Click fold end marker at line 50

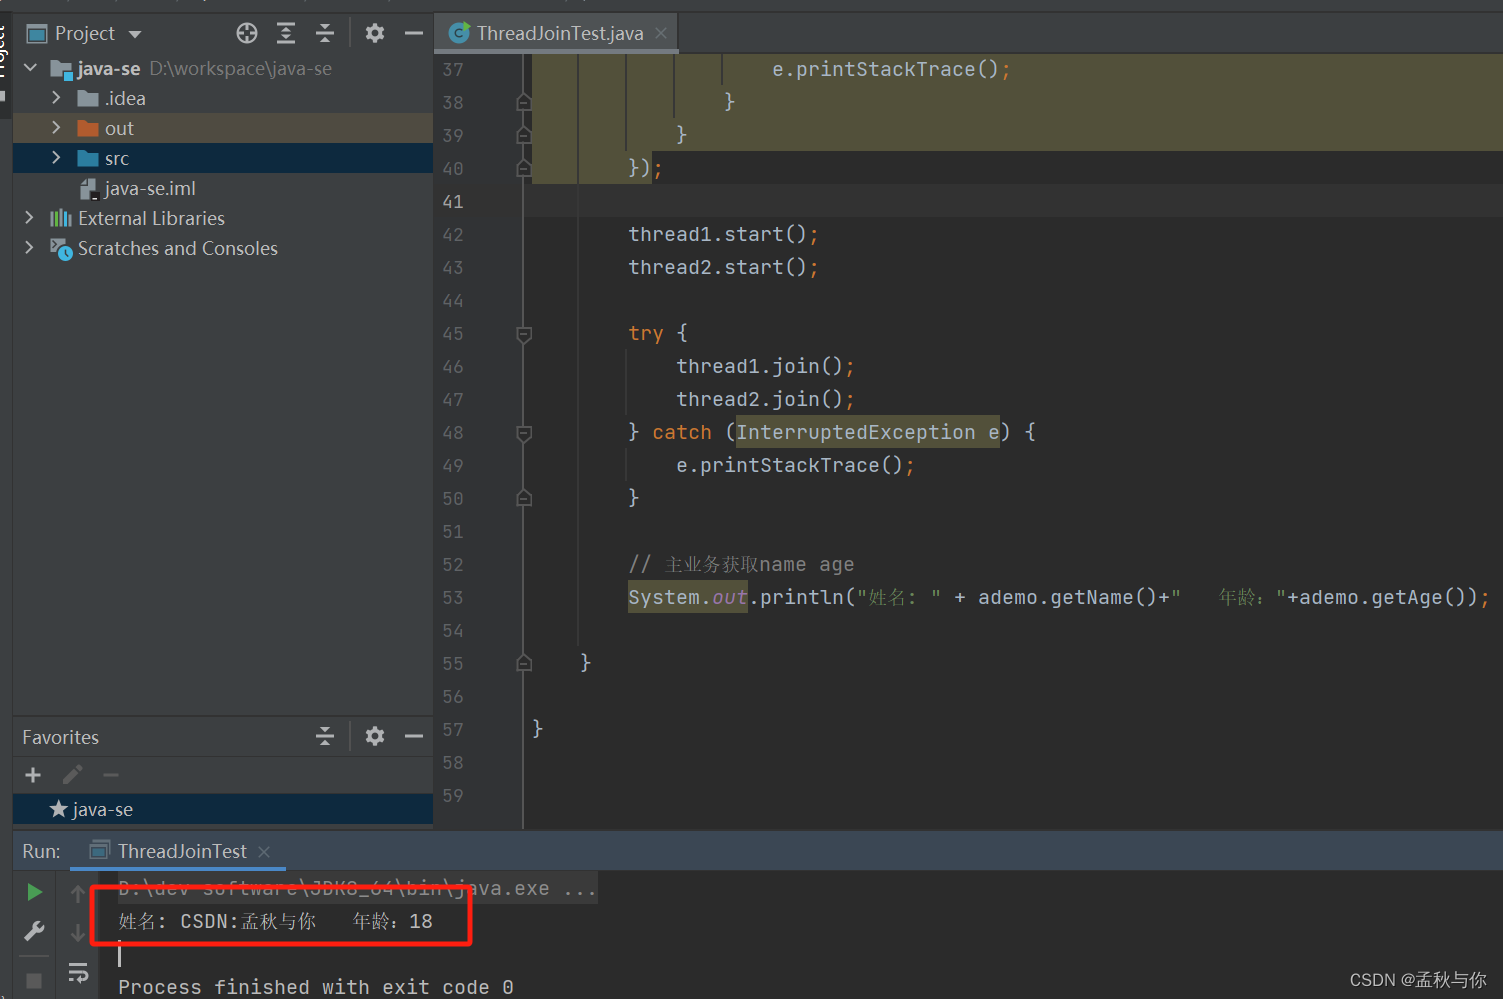coord(523,498)
